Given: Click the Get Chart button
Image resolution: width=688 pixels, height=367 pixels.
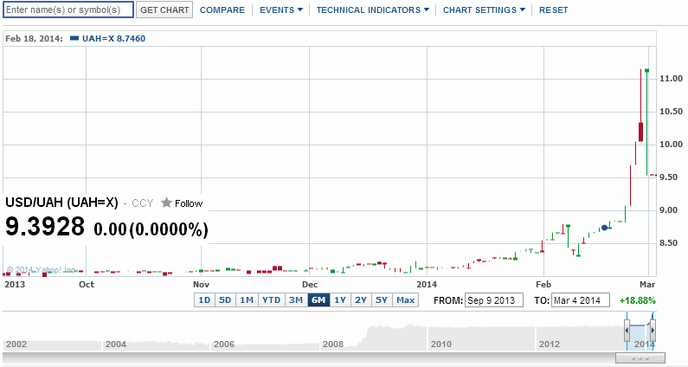Looking at the screenshot, I should pyautogui.click(x=165, y=10).
